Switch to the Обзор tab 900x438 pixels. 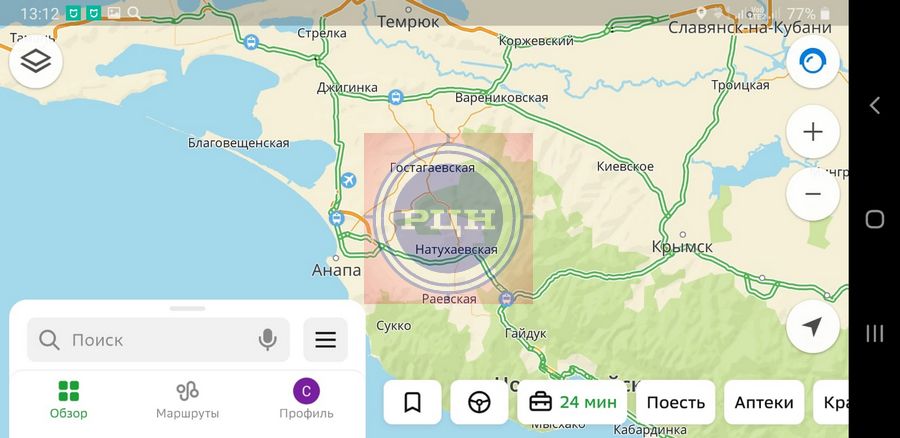click(69, 400)
